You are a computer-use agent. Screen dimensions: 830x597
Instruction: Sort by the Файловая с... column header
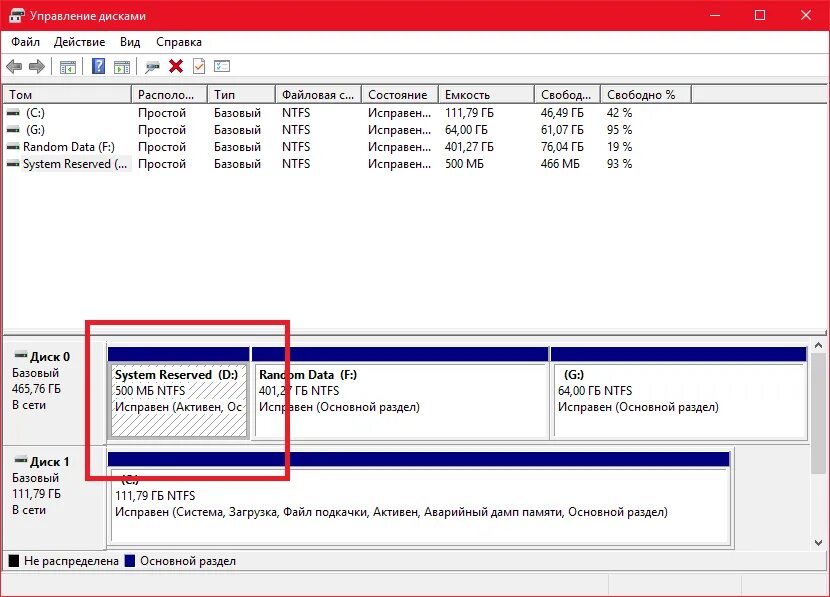[318, 95]
